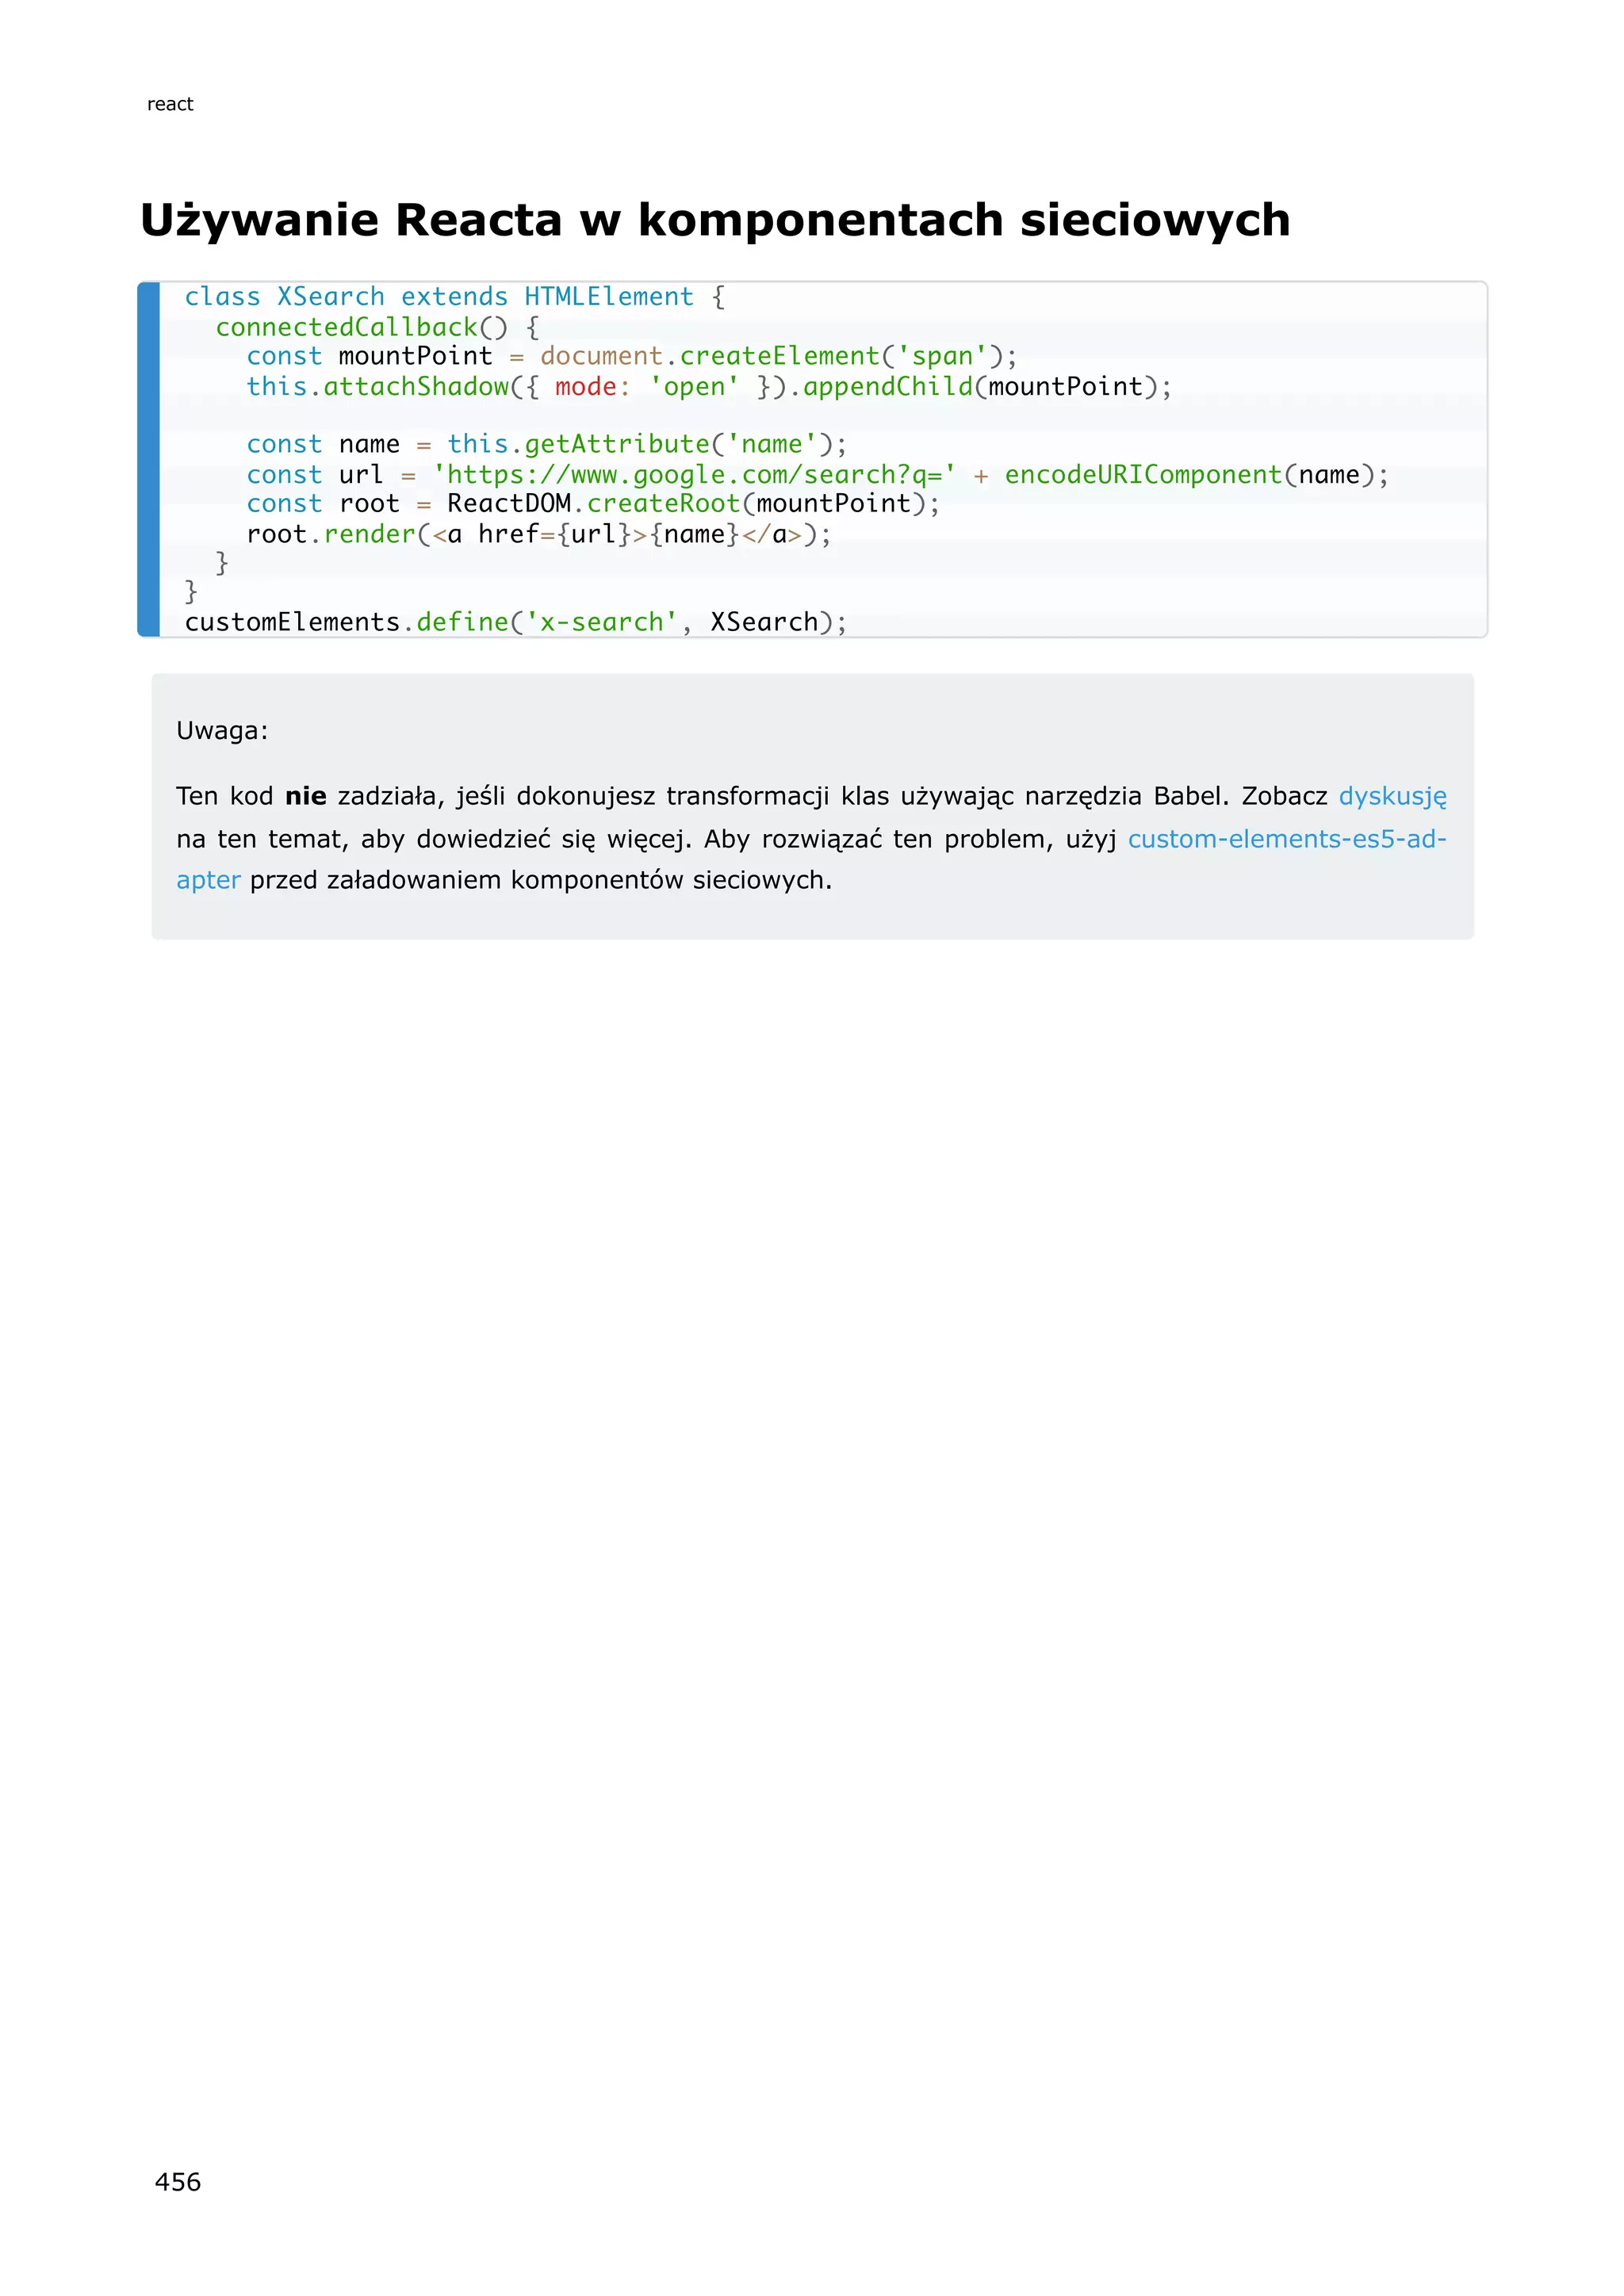The image size is (1624, 2296).
Task: Click the bold word 'nie'
Action: 306,796
